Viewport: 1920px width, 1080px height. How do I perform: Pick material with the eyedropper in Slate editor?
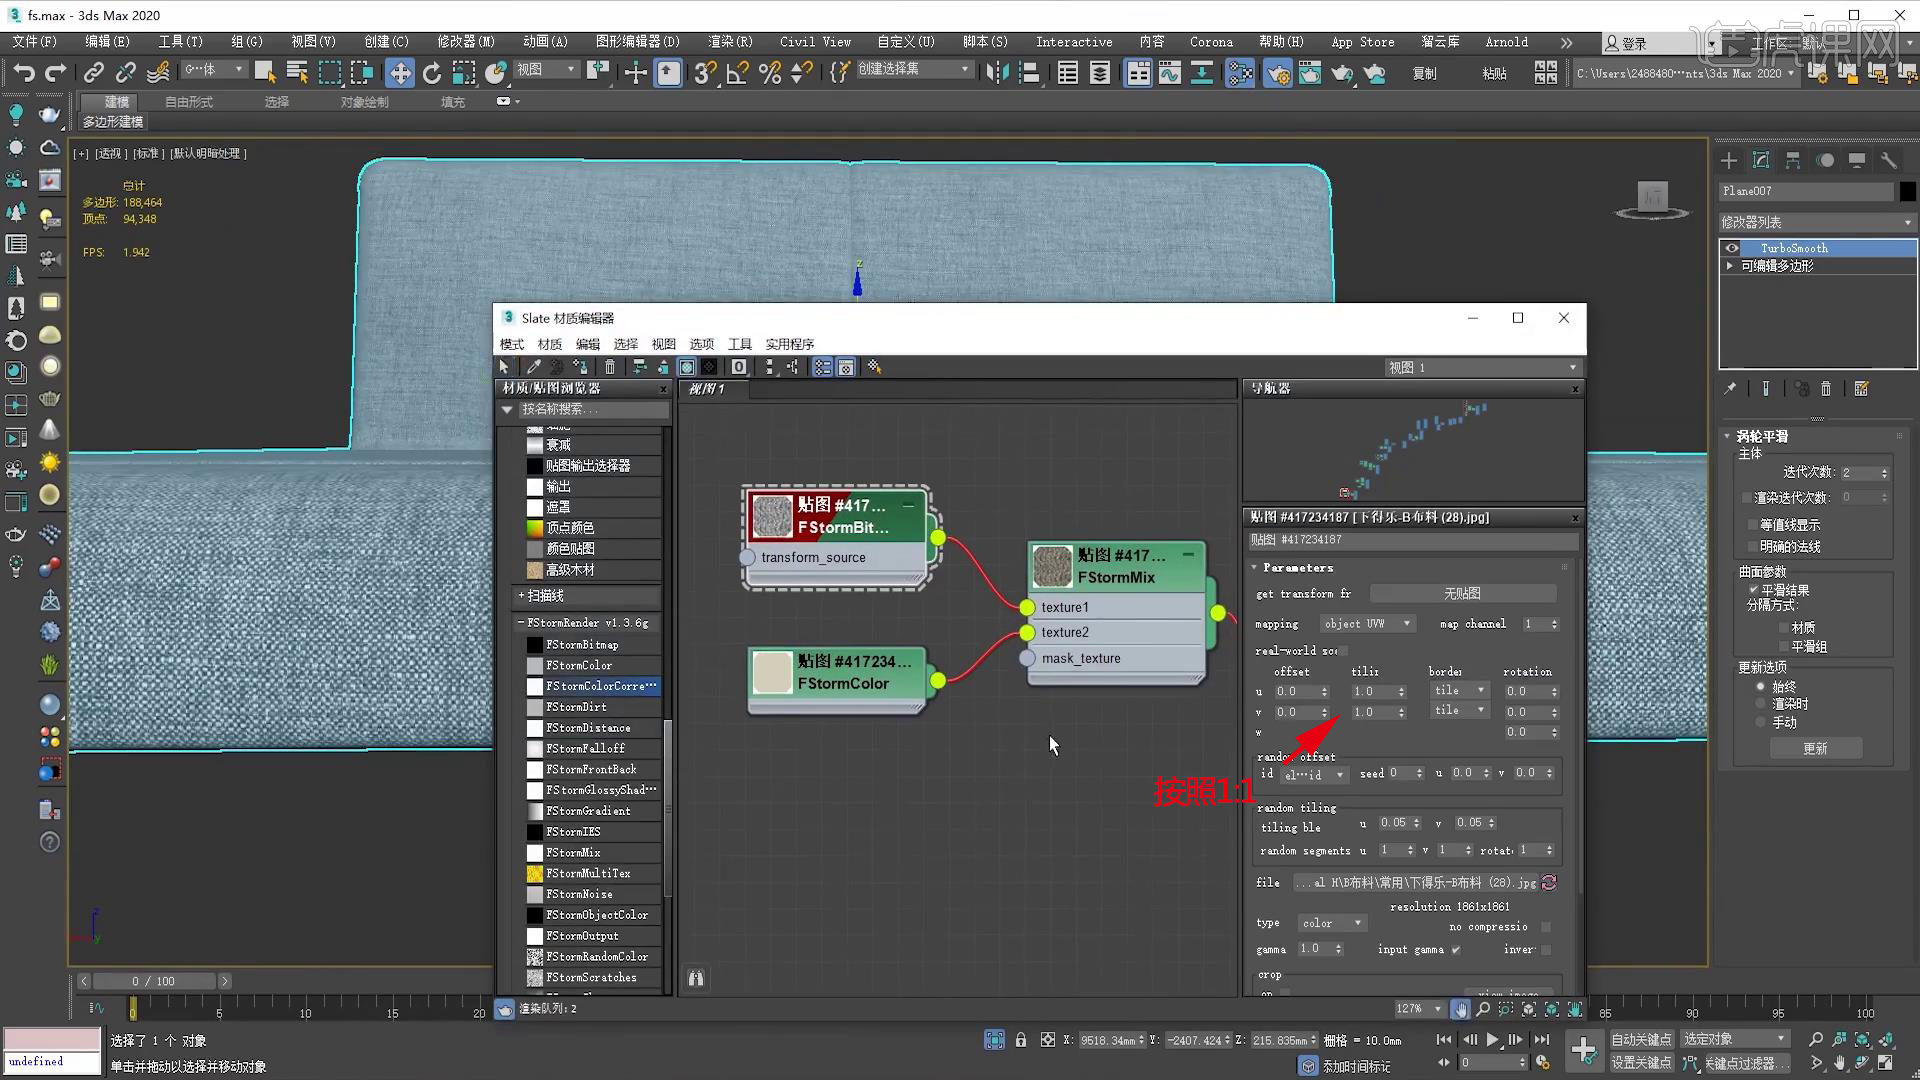click(x=533, y=367)
